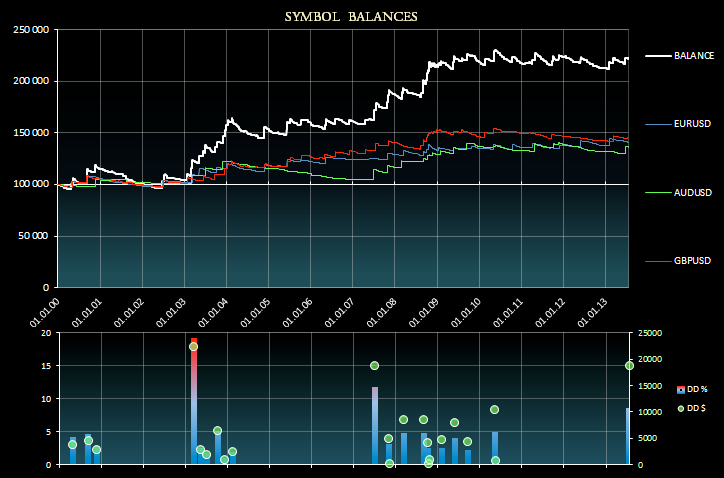724x478 pixels.
Task: Select the DD $ legend text
Action: point(696,408)
